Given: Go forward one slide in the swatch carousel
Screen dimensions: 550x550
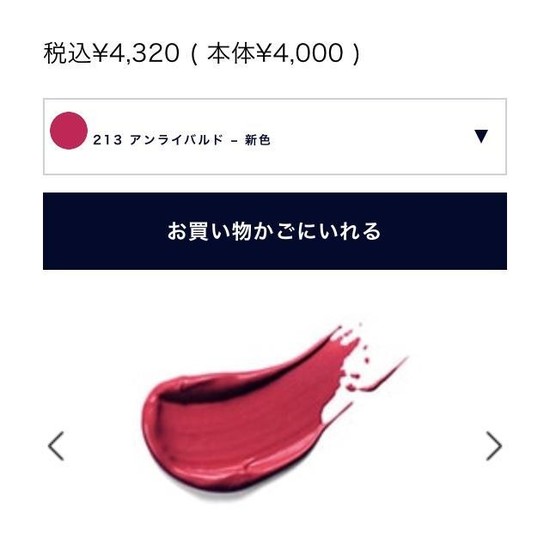Looking at the screenshot, I should pyautogui.click(x=494, y=446).
